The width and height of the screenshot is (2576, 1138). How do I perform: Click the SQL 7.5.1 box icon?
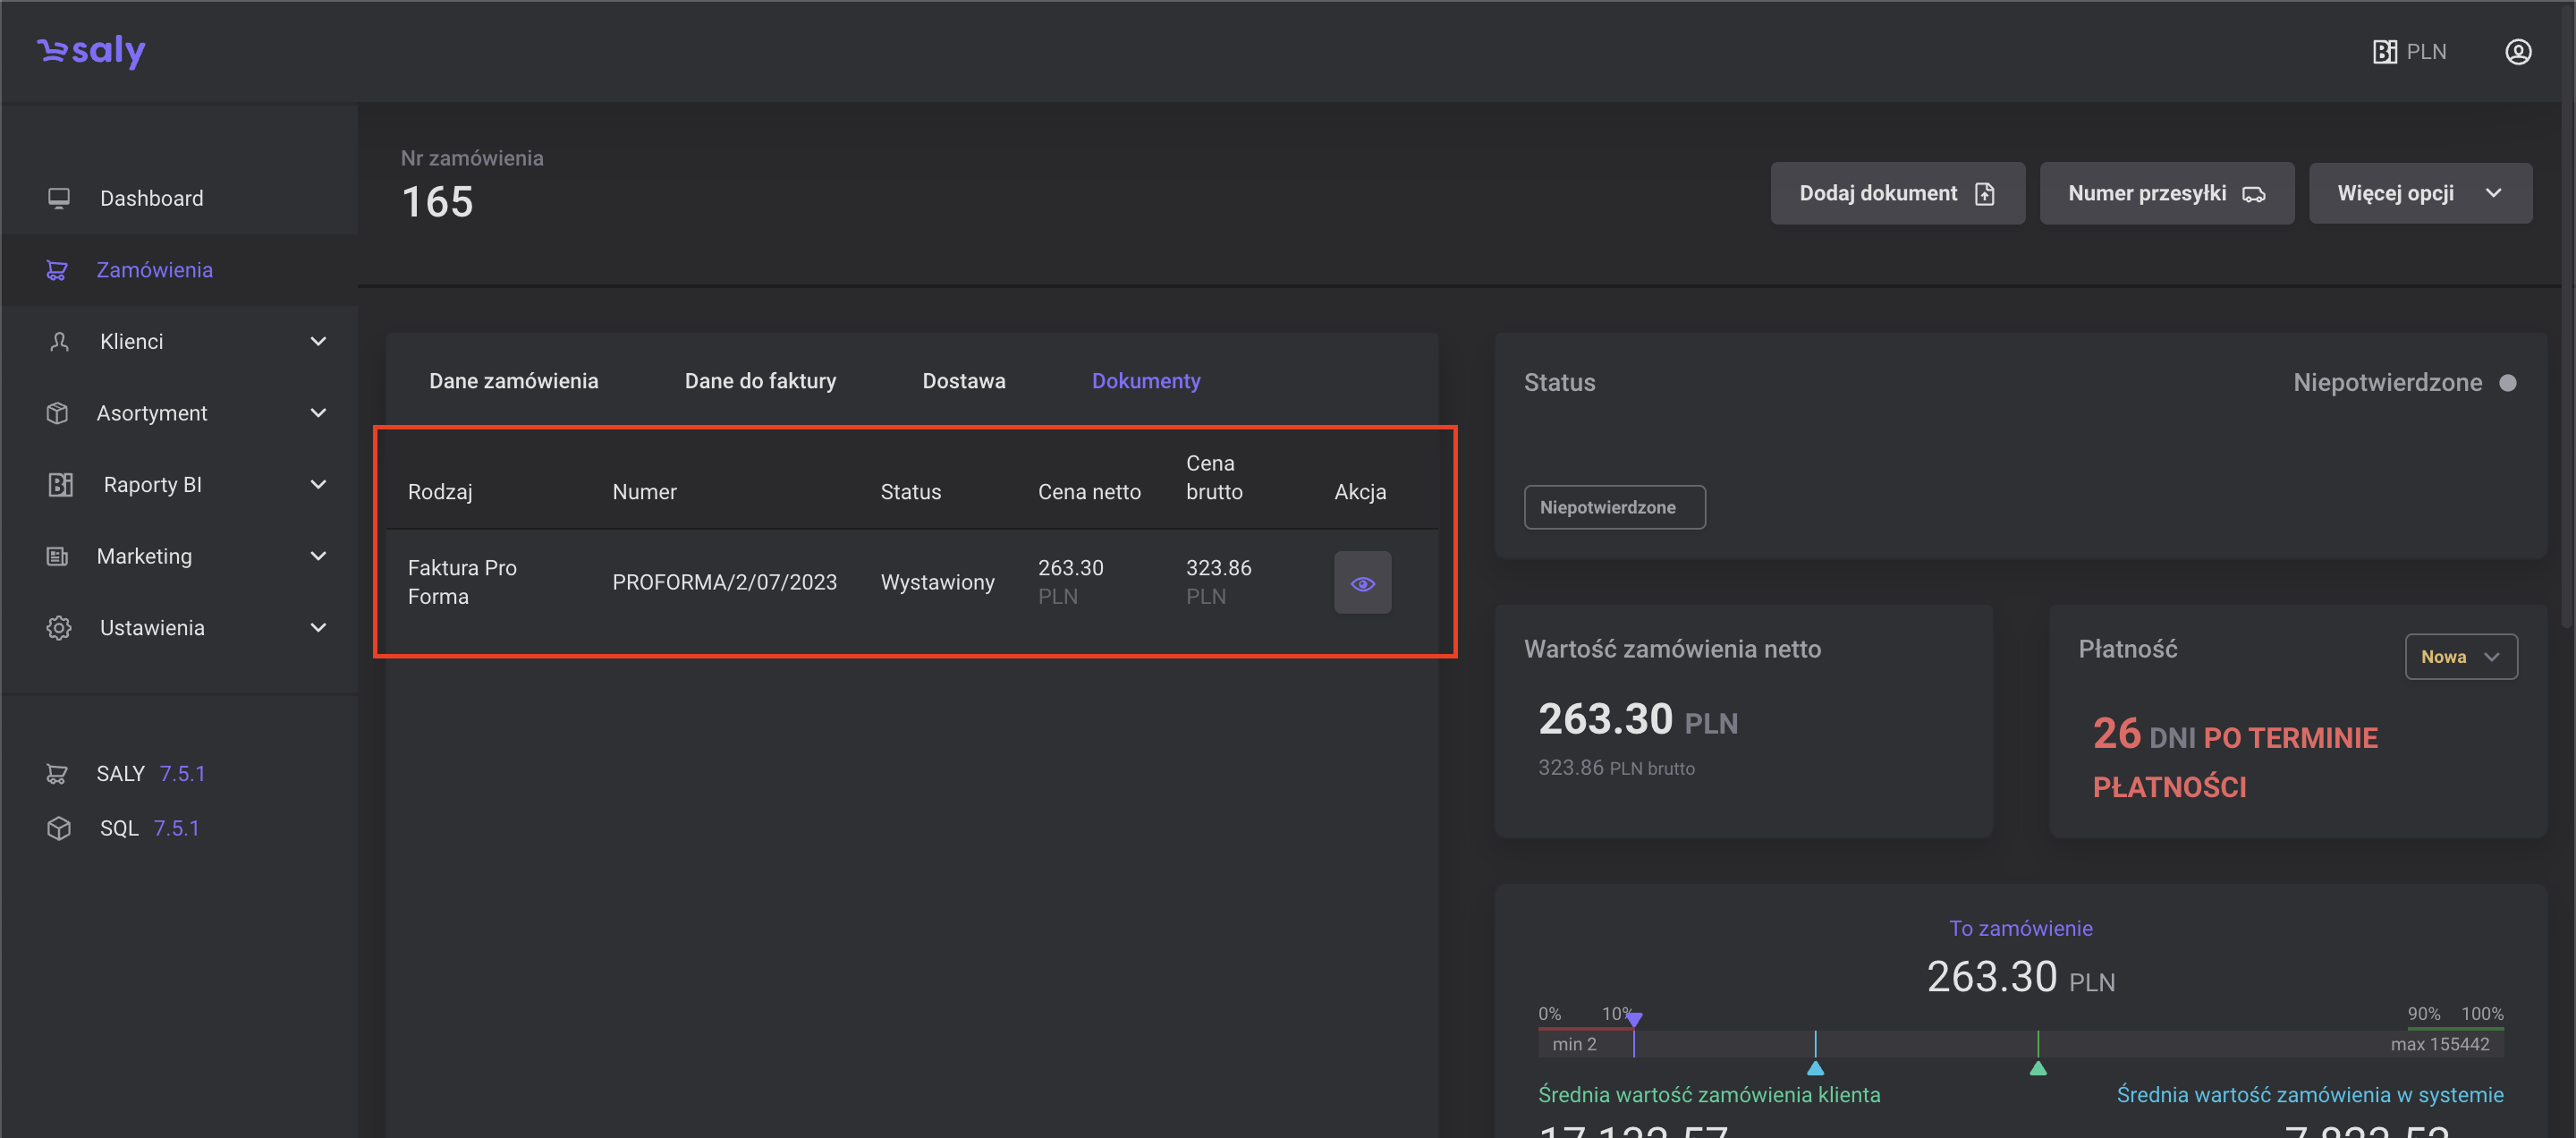(x=59, y=827)
